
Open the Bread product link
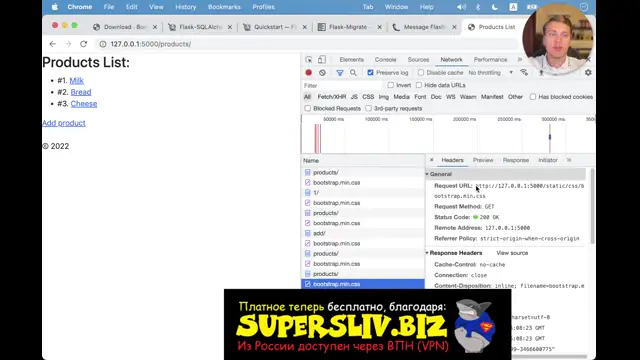(81, 92)
